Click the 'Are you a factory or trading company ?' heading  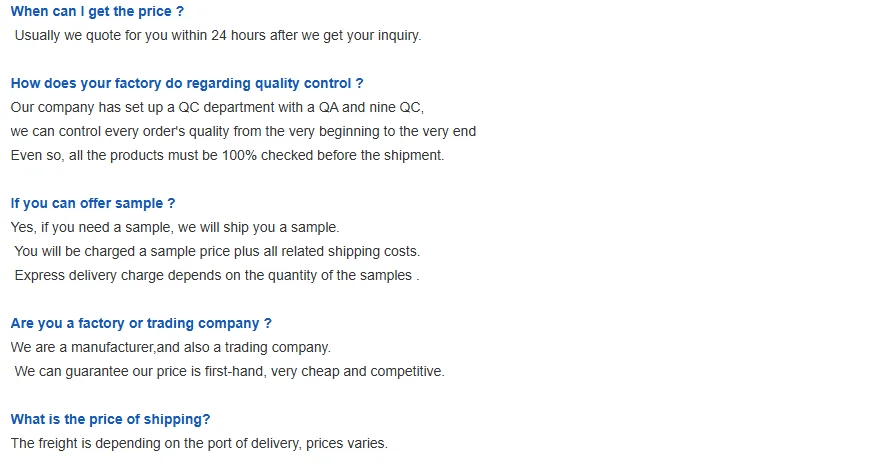pos(141,323)
